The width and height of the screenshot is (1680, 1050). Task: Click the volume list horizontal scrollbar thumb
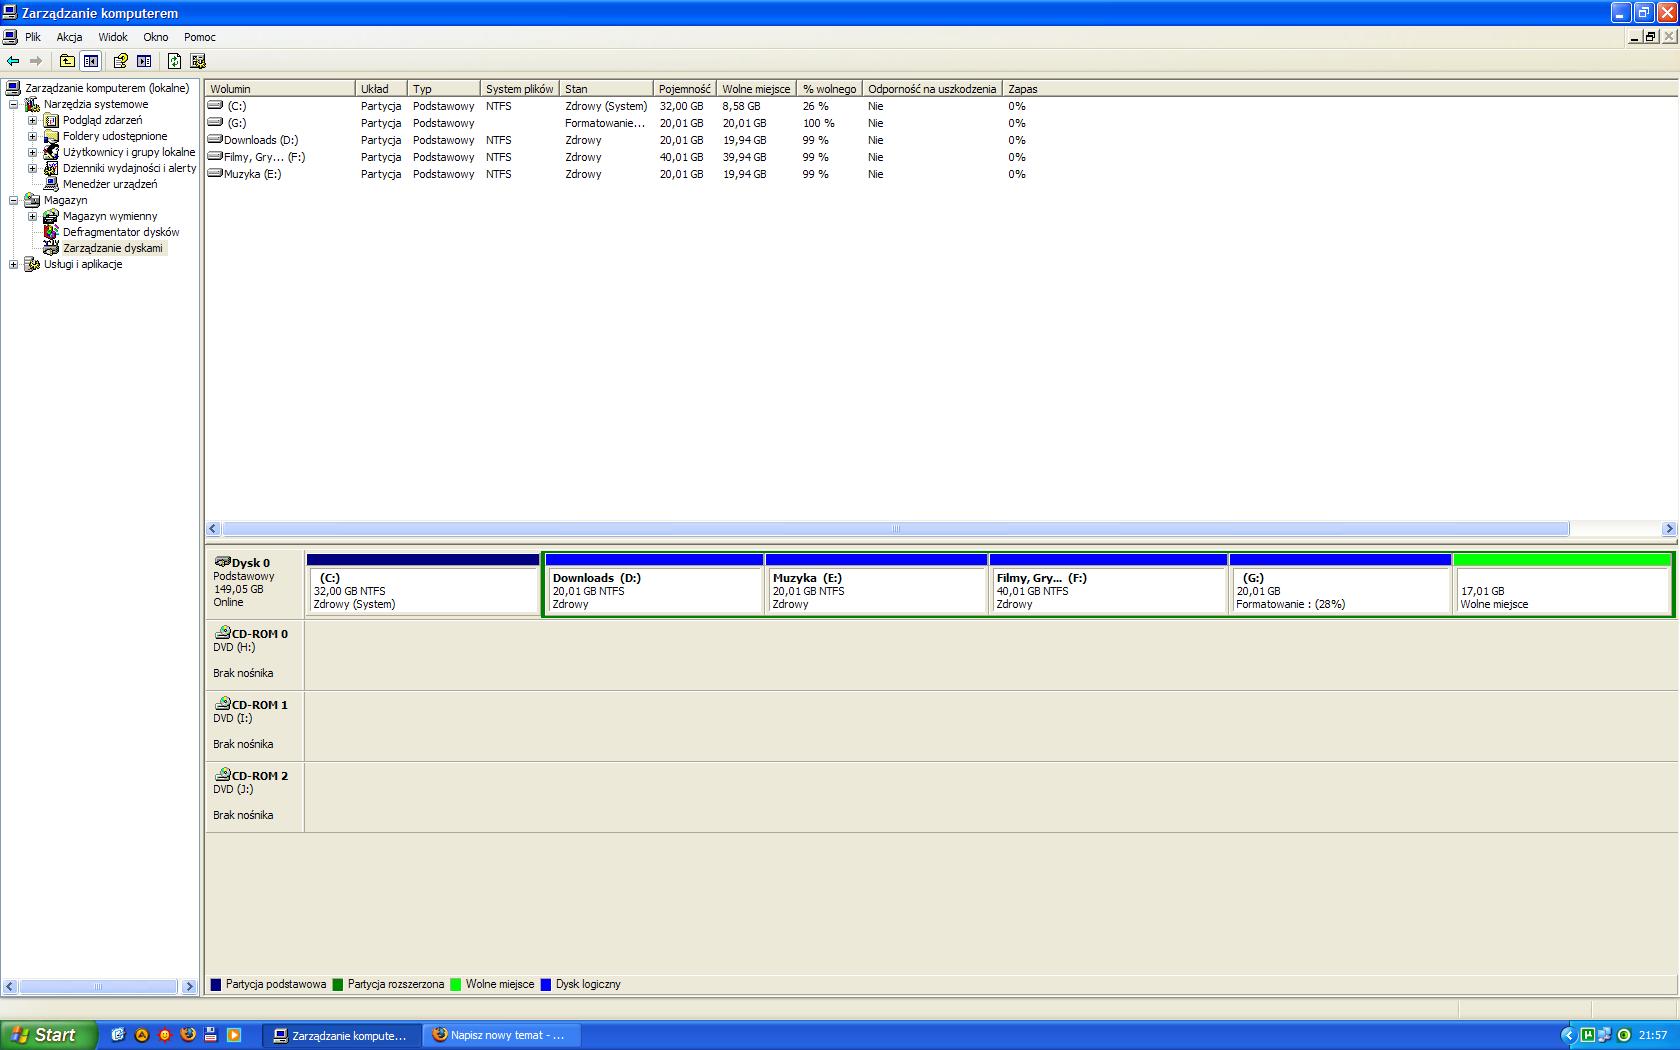pos(896,529)
